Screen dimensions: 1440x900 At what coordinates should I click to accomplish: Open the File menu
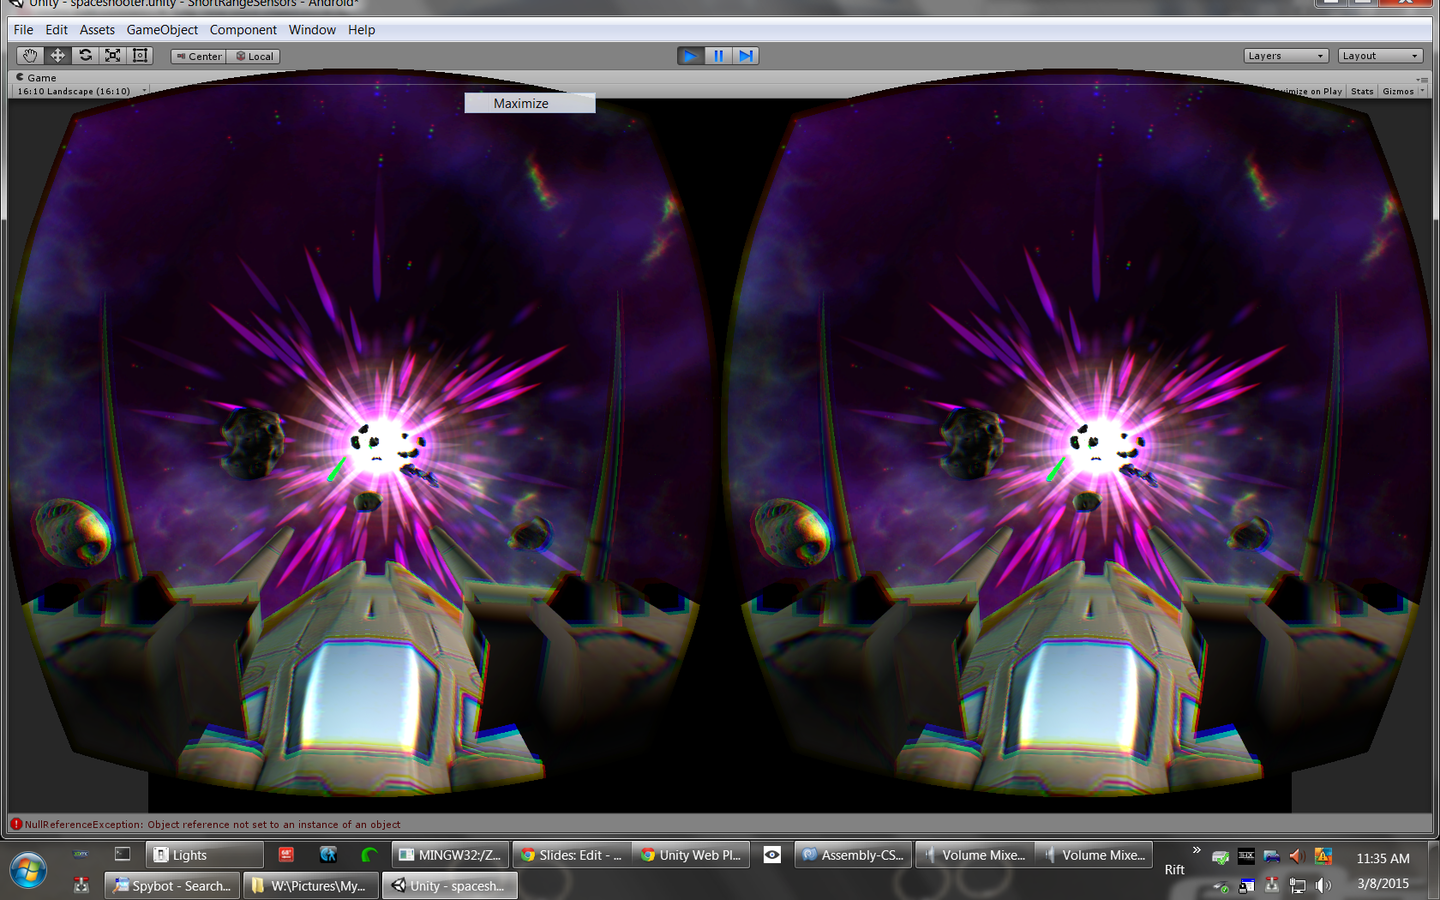pyautogui.click(x=24, y=30)
